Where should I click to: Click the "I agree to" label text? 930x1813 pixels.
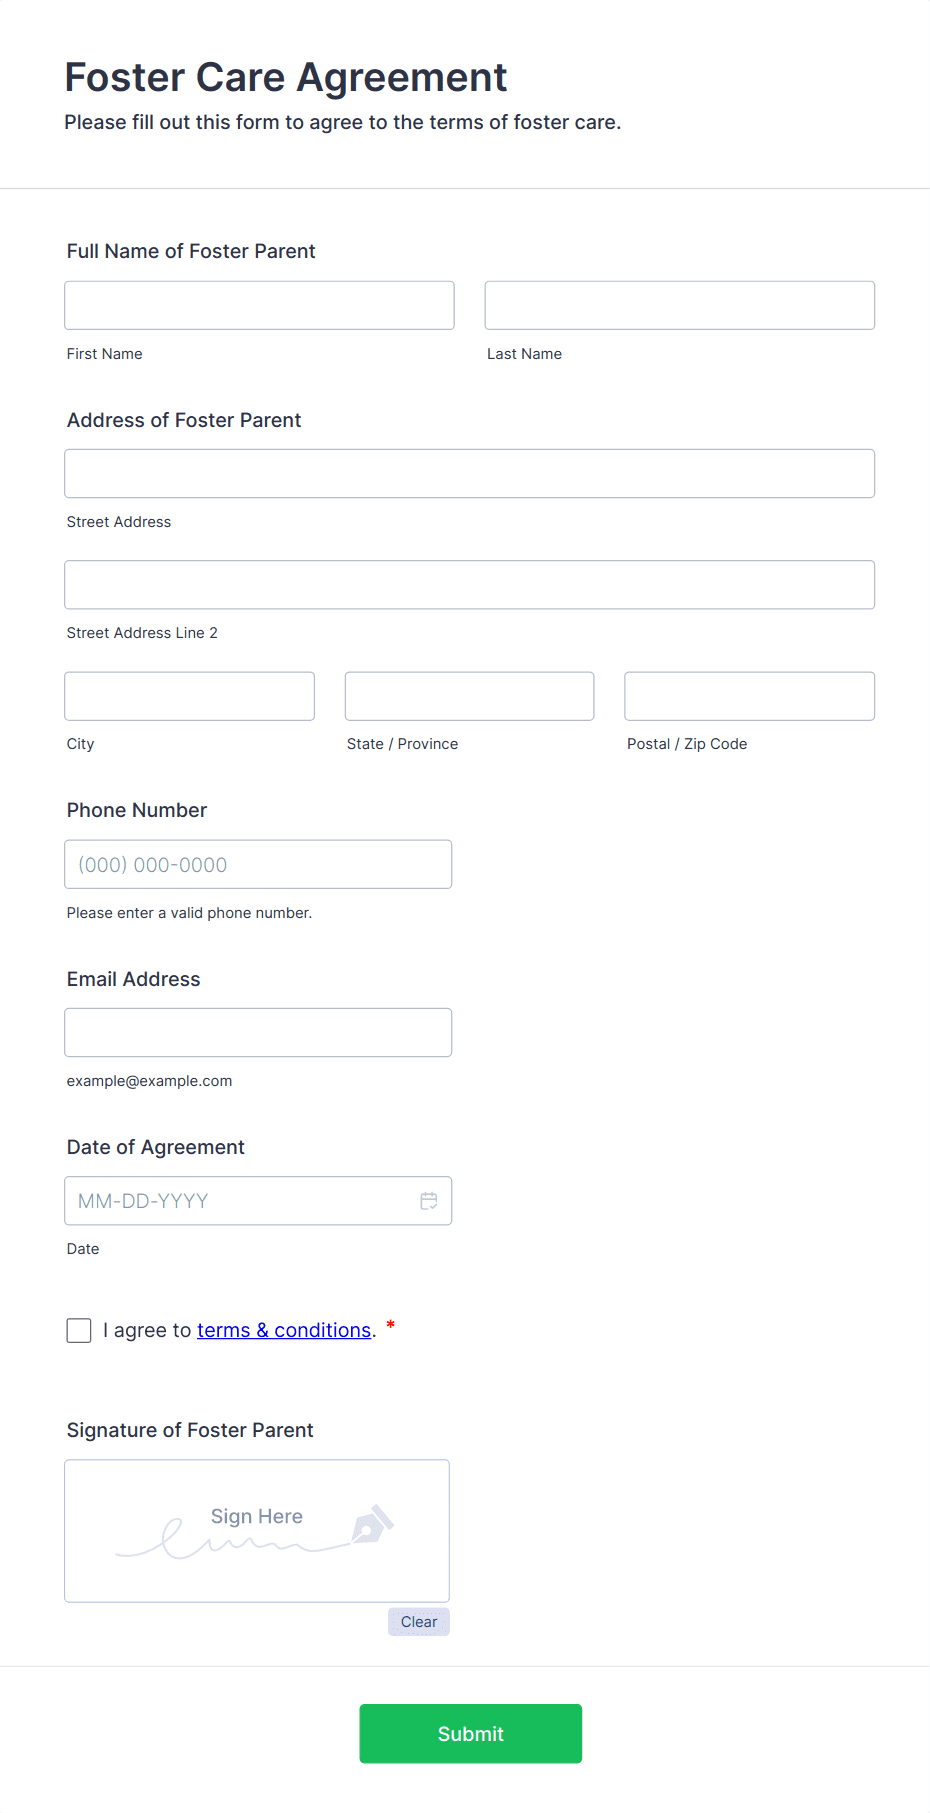point(147,1330)
